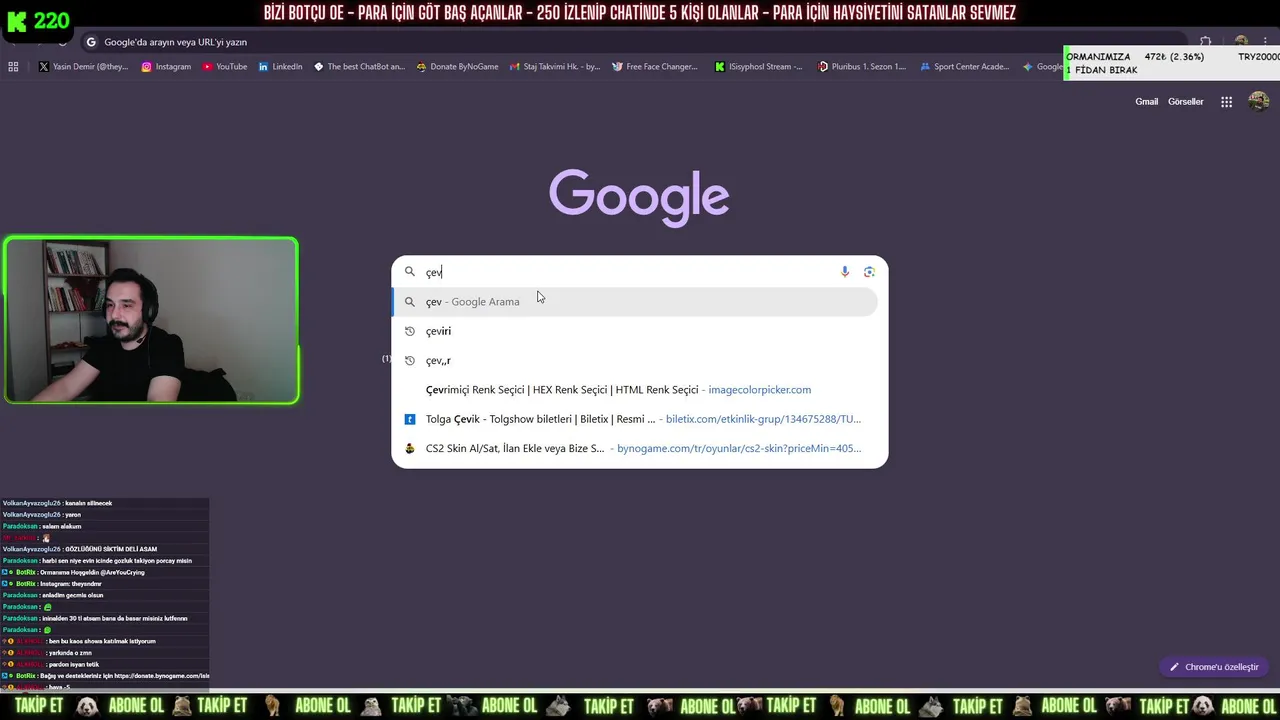Open the YouTube bookmark
The width and height of the screenshot is (1280, 720).
click(225, 67)
